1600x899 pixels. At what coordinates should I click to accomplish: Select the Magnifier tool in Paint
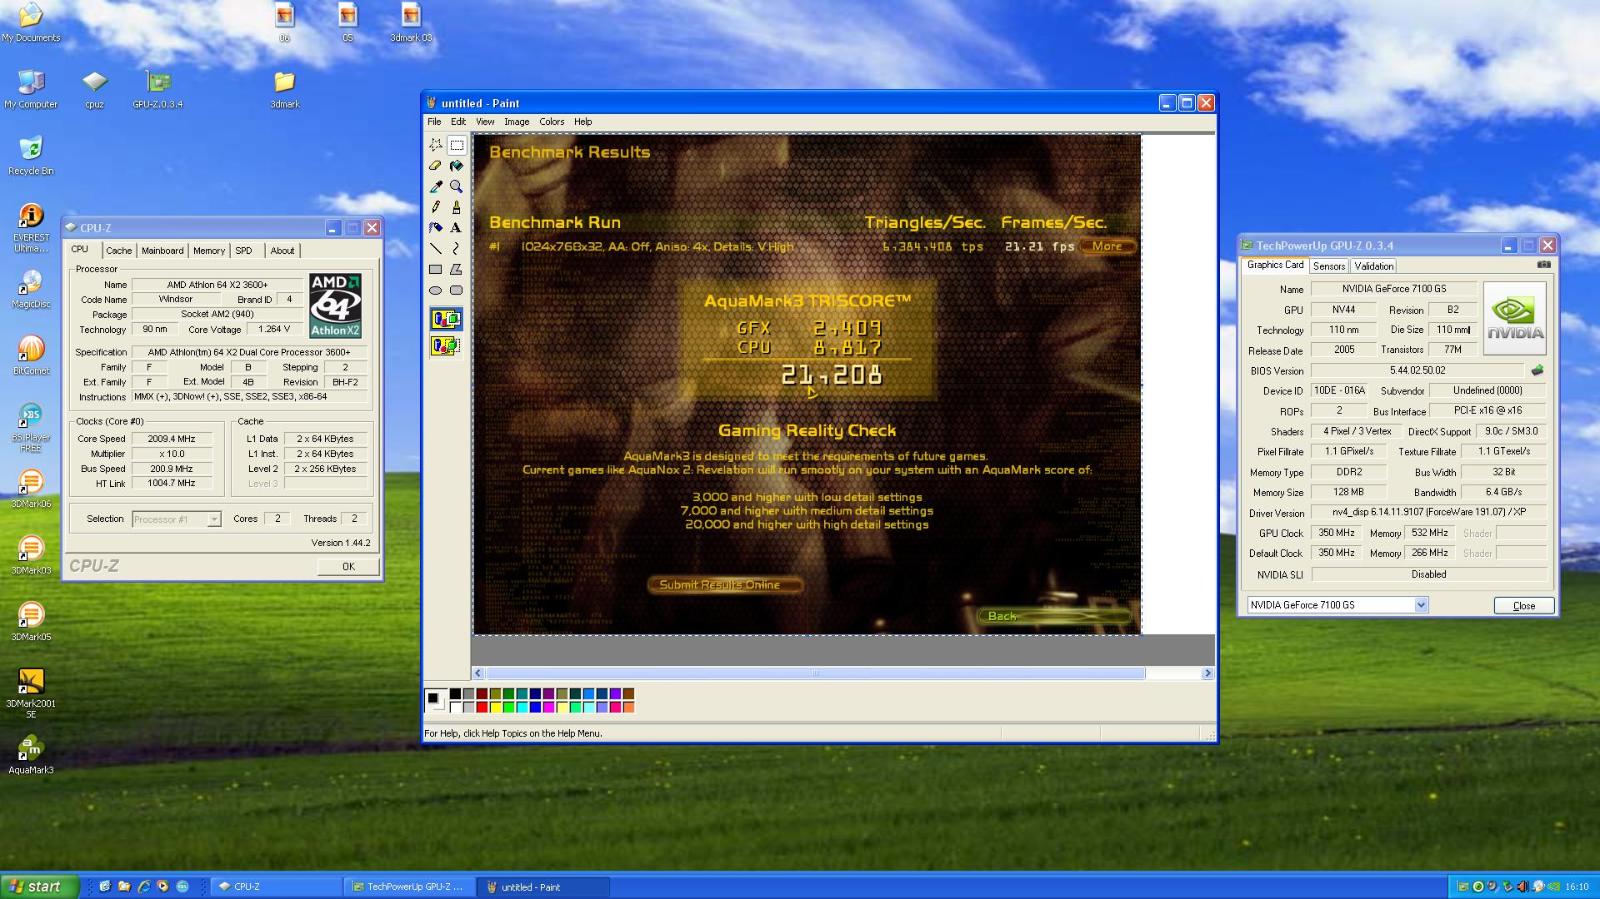click(x=456, y=187)
